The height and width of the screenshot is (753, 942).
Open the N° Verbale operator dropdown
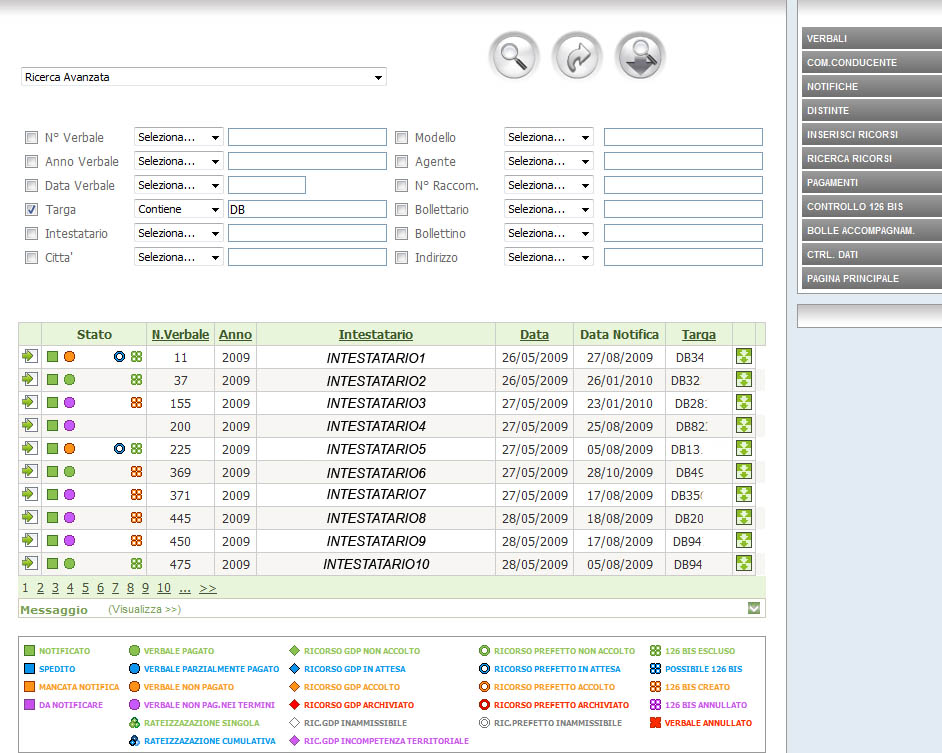coord(178,137)
